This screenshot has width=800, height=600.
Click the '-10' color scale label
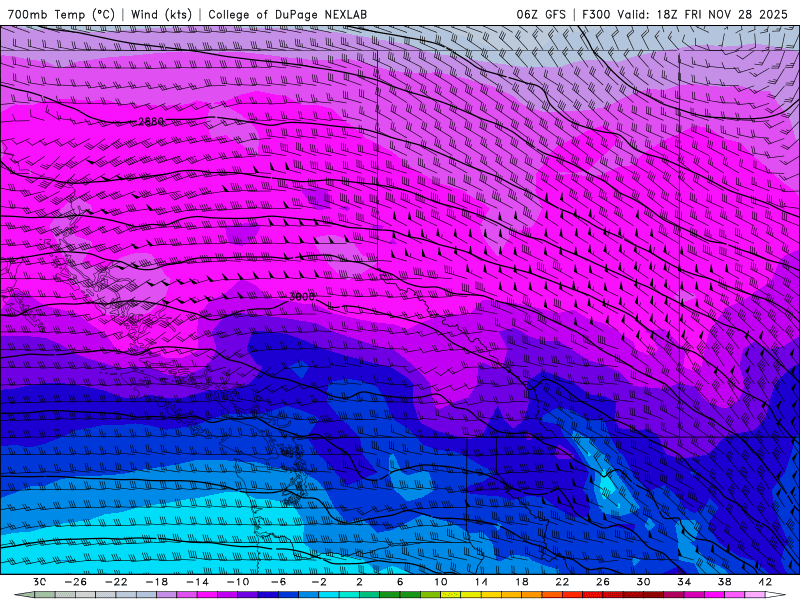[238, 582]
